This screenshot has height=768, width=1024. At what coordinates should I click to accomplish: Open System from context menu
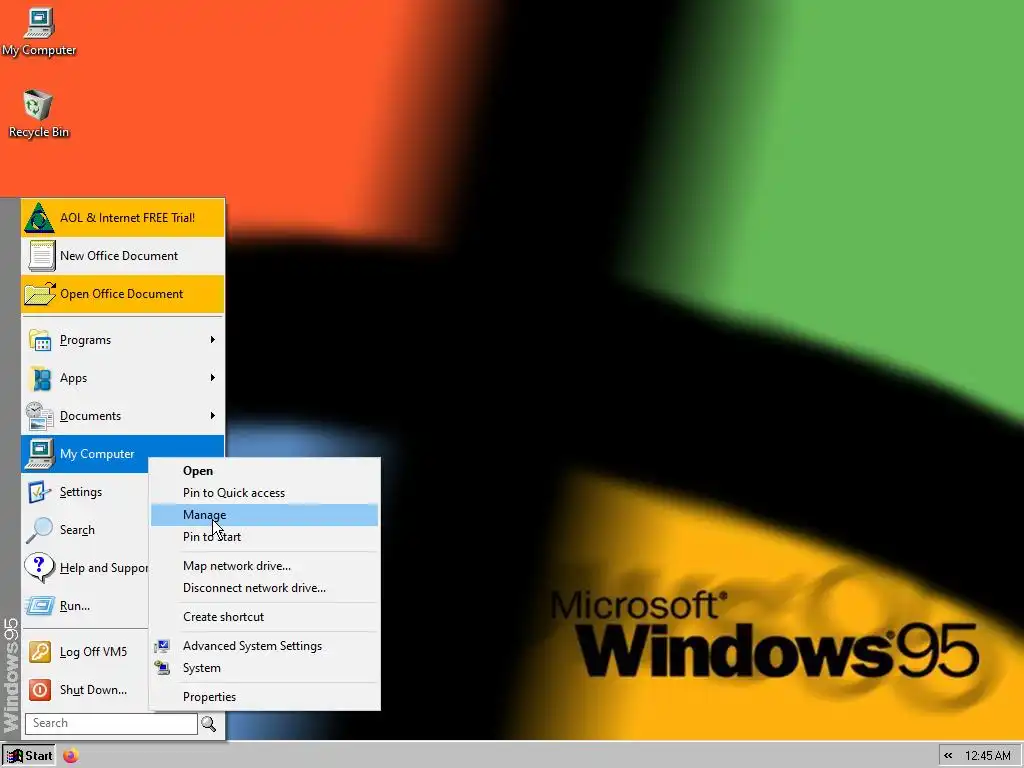coord(264,668)
